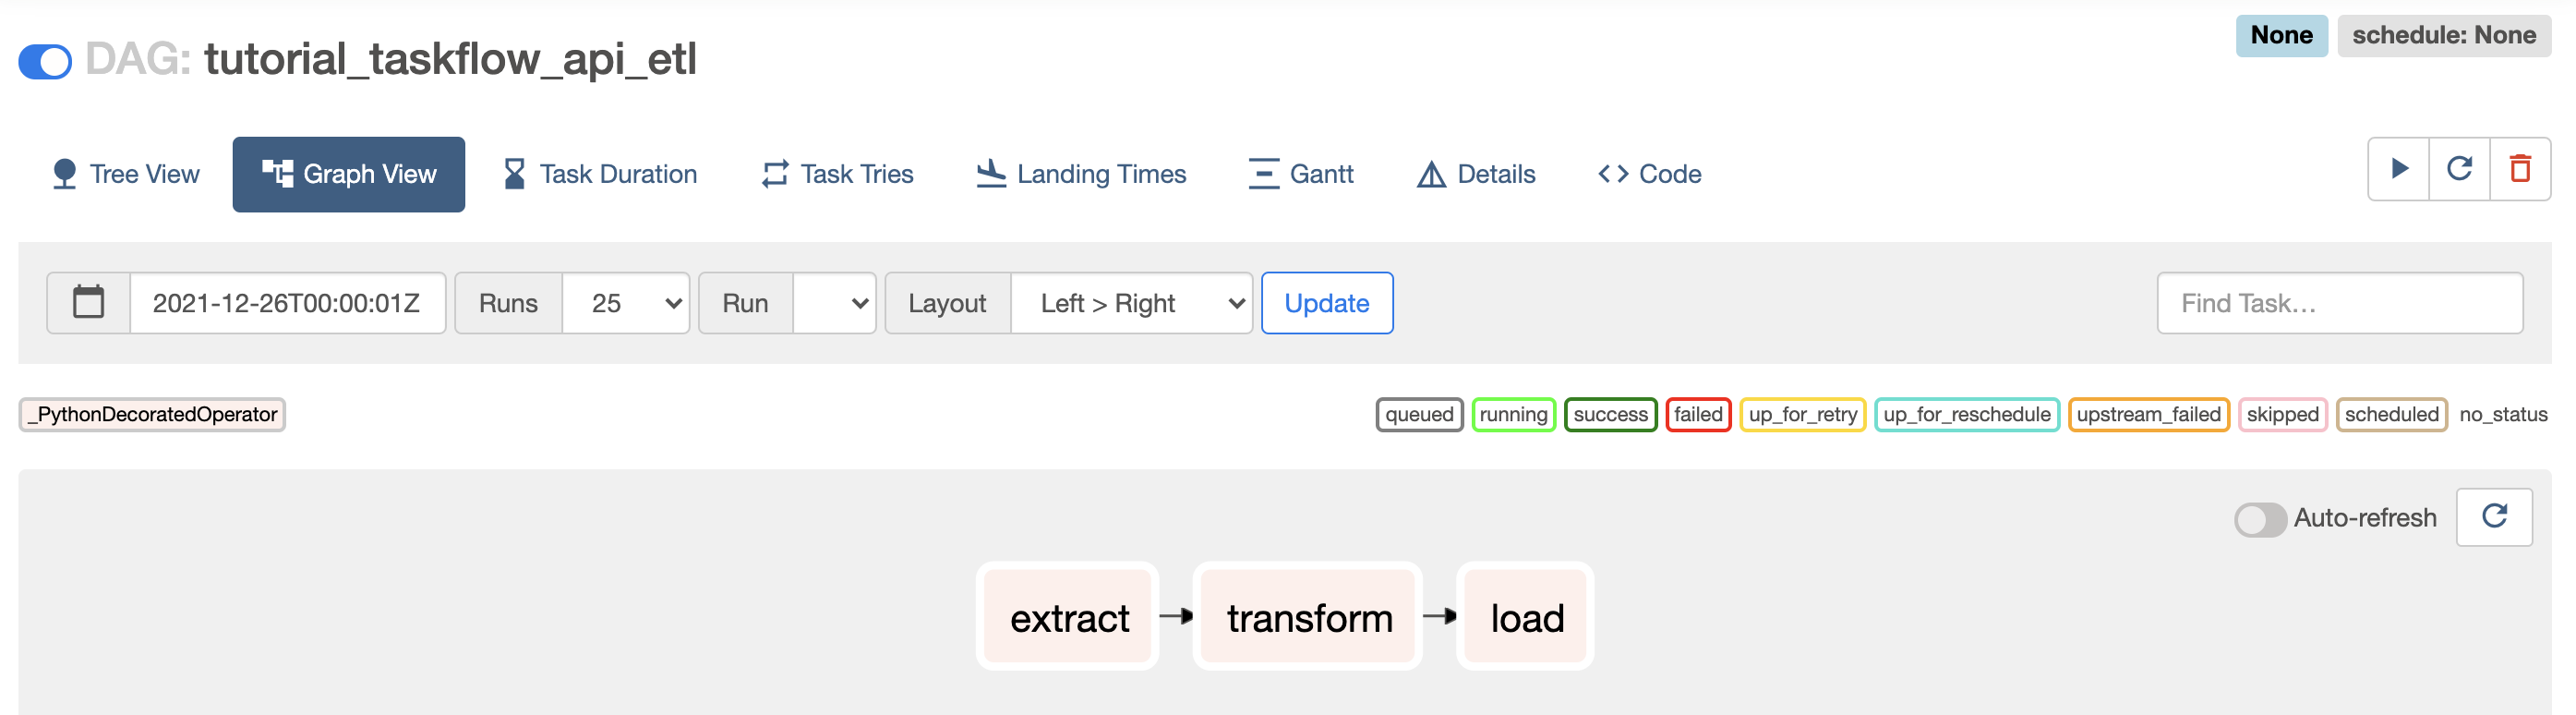Click the Tree View icon
Screen dimensions: 2576x715
point(64,173)
